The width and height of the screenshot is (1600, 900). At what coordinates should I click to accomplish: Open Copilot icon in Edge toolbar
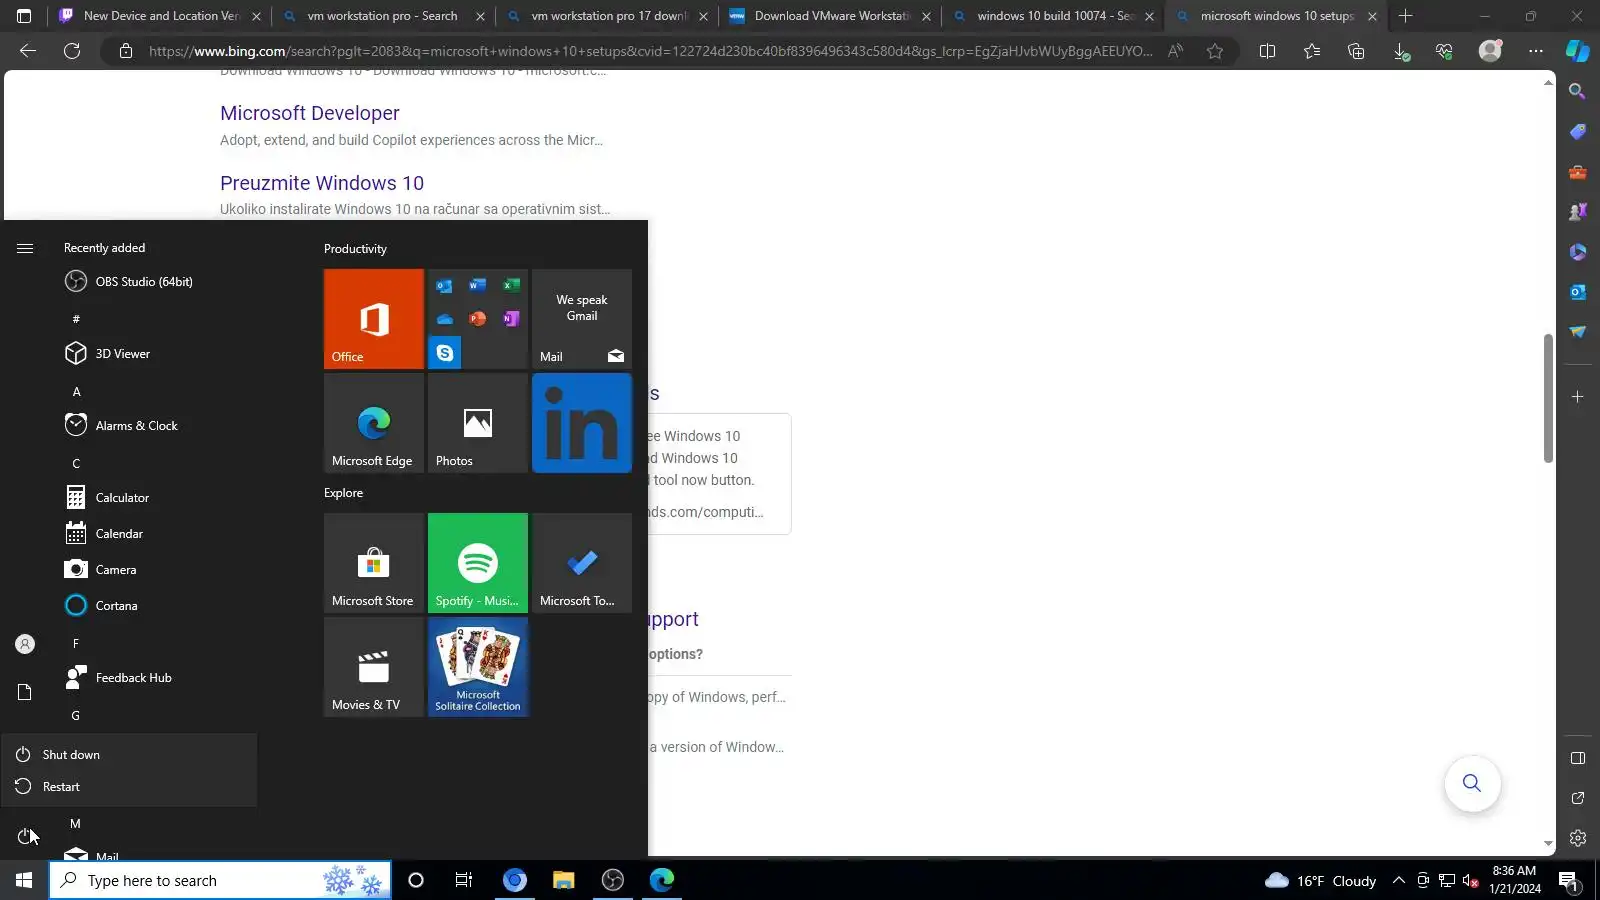[1578, 51]
